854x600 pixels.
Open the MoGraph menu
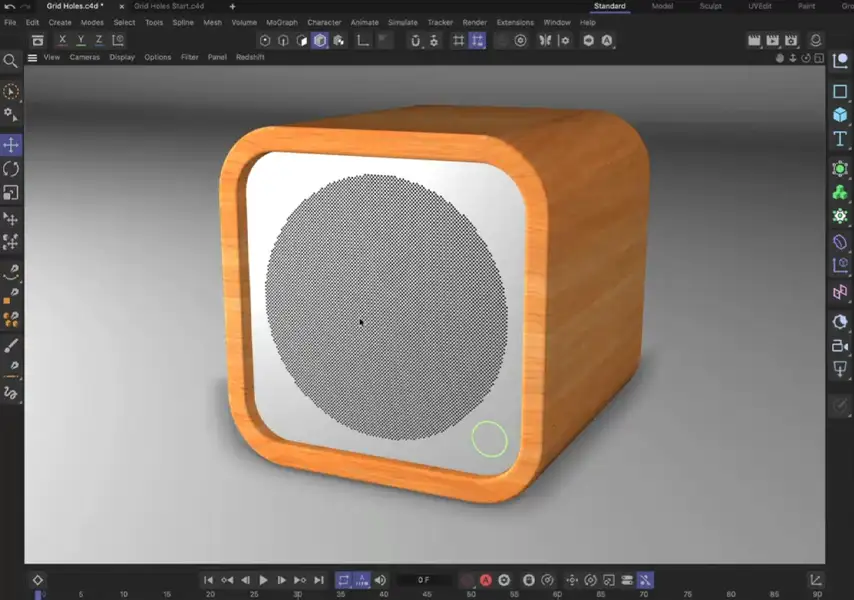(x=281, y=22)
